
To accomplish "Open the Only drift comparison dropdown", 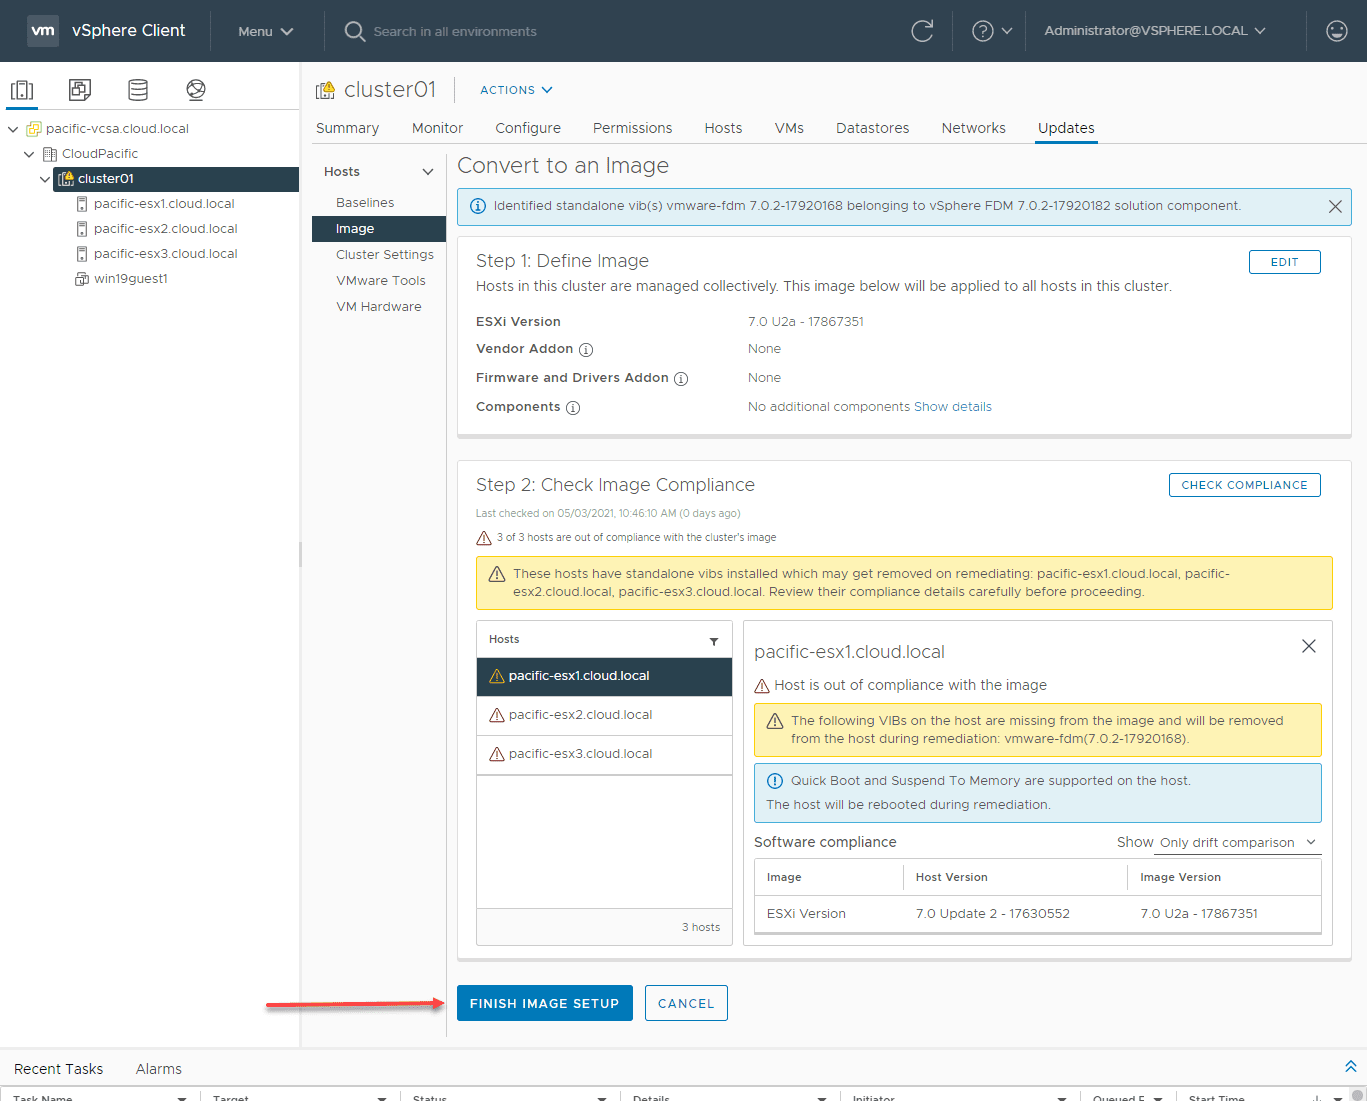I will (1237, 843).
